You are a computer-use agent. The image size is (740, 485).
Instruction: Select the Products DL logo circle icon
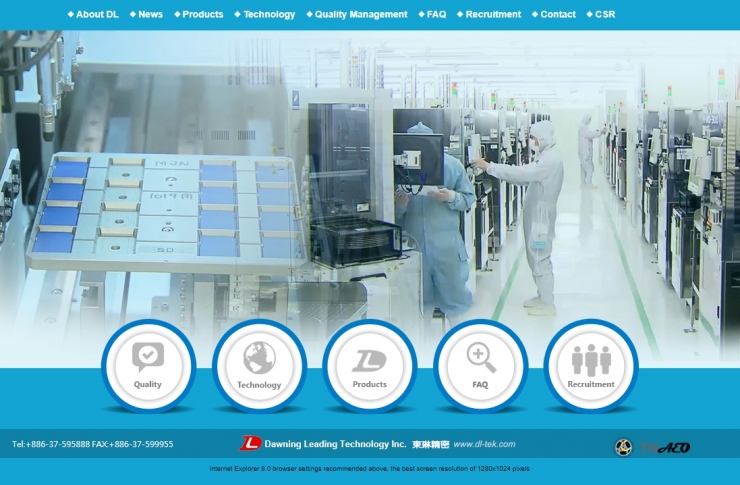point(369,366)
